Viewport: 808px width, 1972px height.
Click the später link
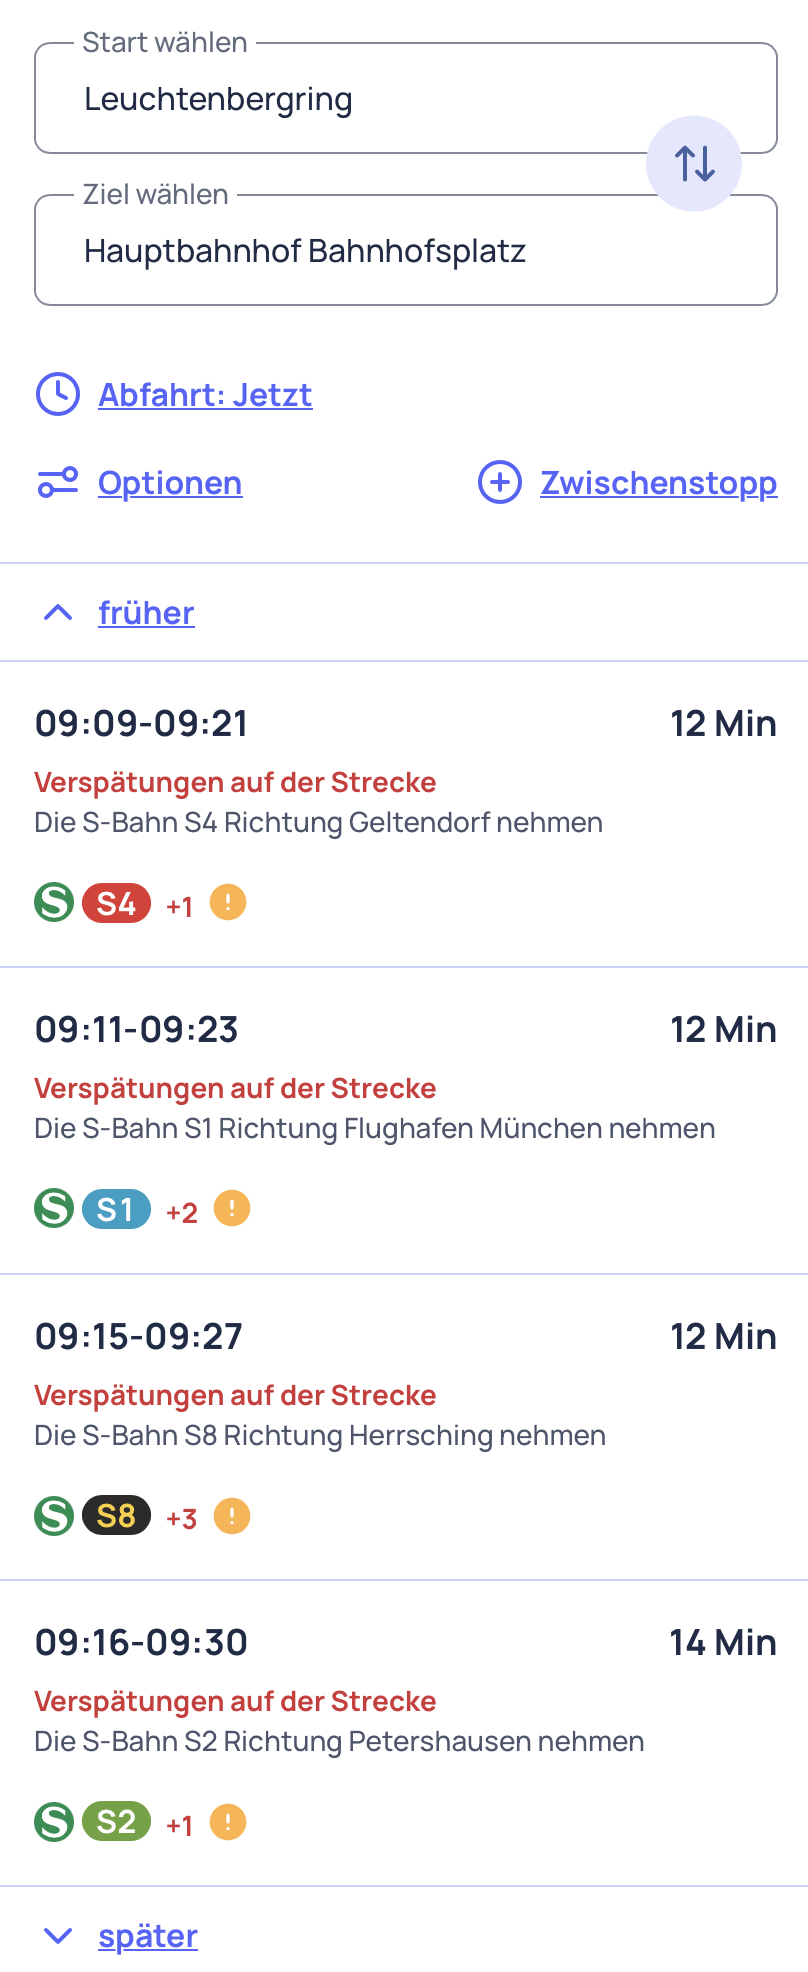148,1937
